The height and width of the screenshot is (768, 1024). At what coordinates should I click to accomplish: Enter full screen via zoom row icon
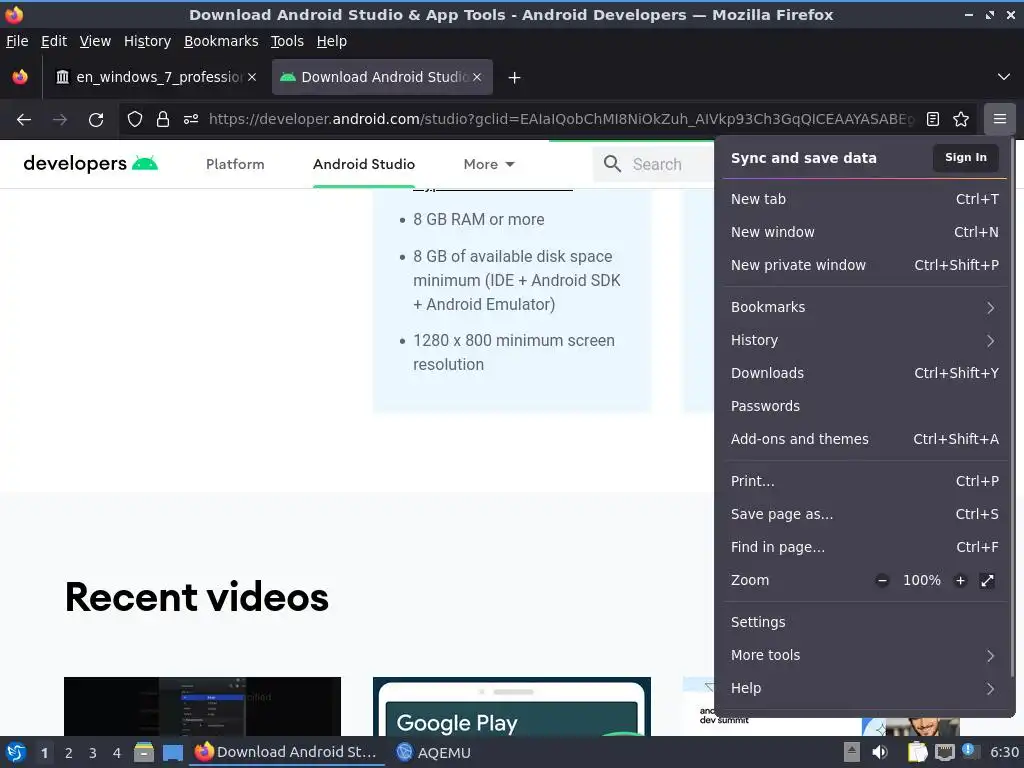[987, 580]
